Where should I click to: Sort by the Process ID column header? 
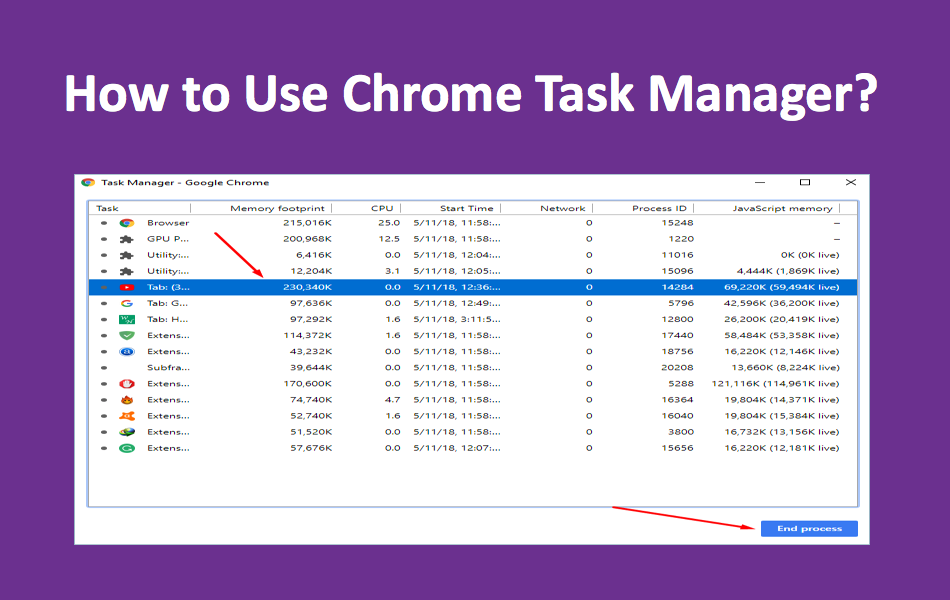pos(659,208)
